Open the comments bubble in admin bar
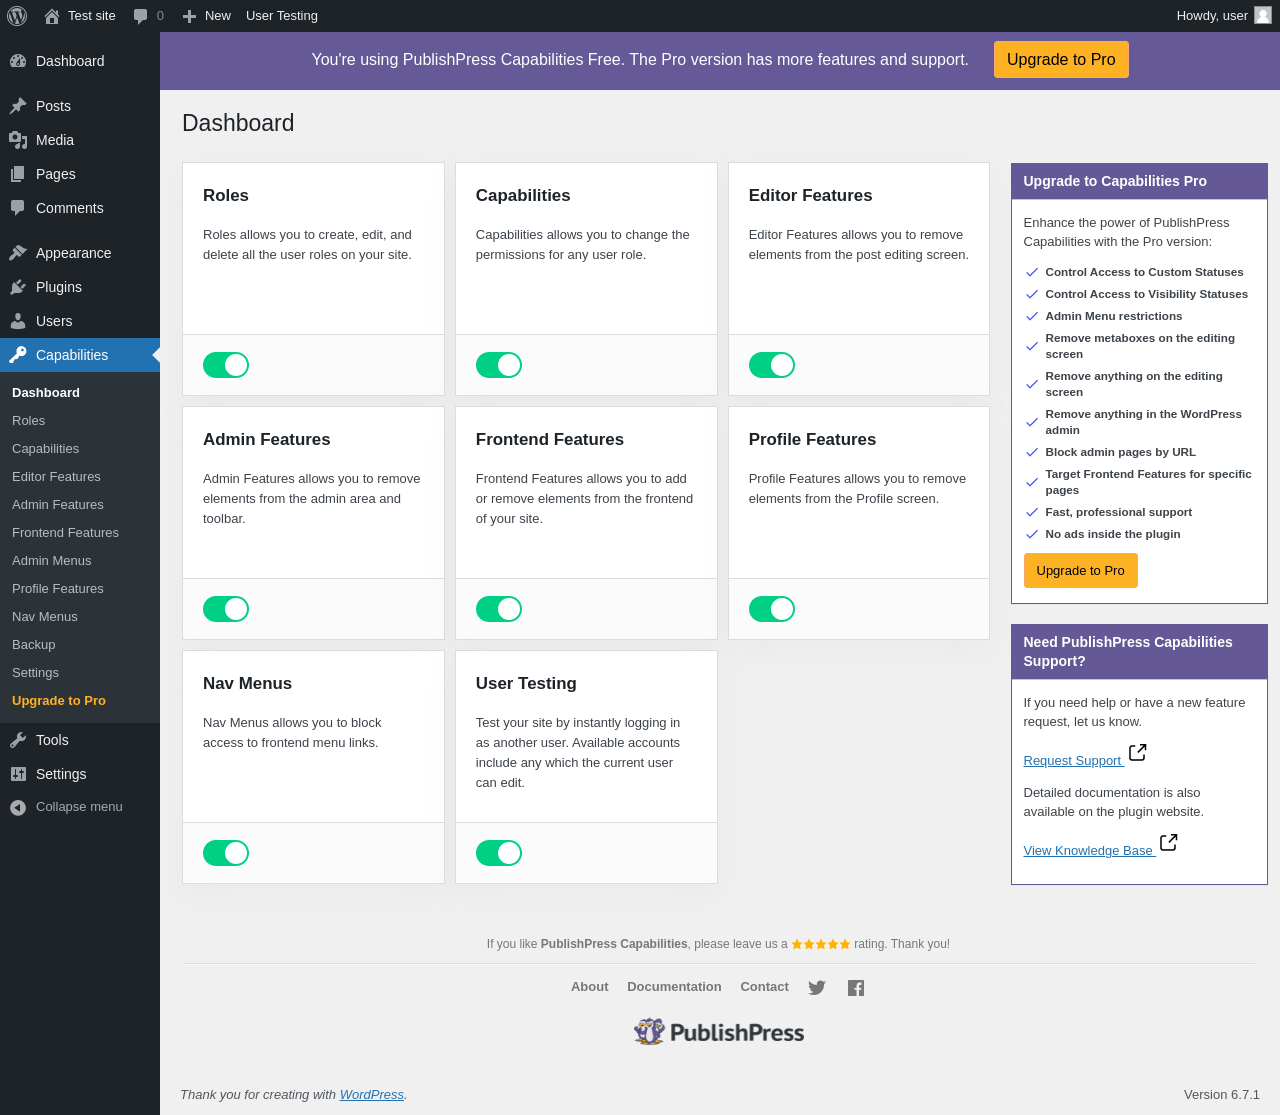The image size is (1280, 1115). tap(141, 16)
